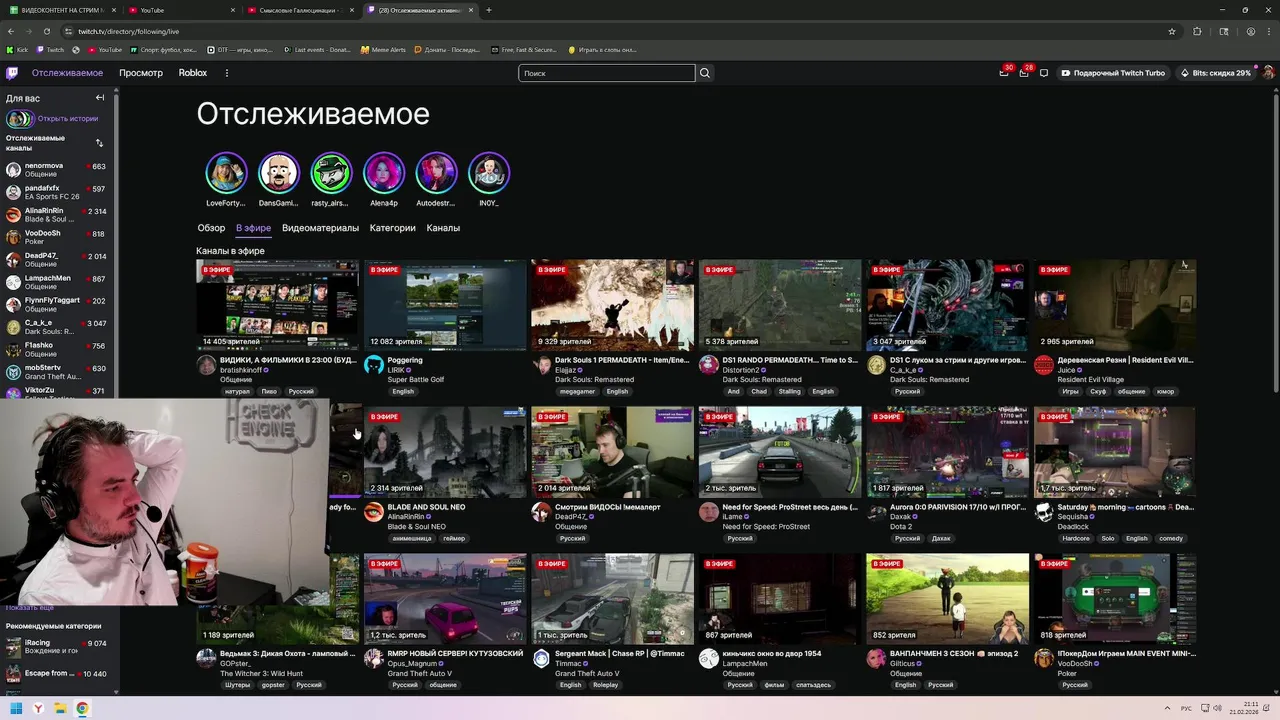Open Windows Start menu

16,709
